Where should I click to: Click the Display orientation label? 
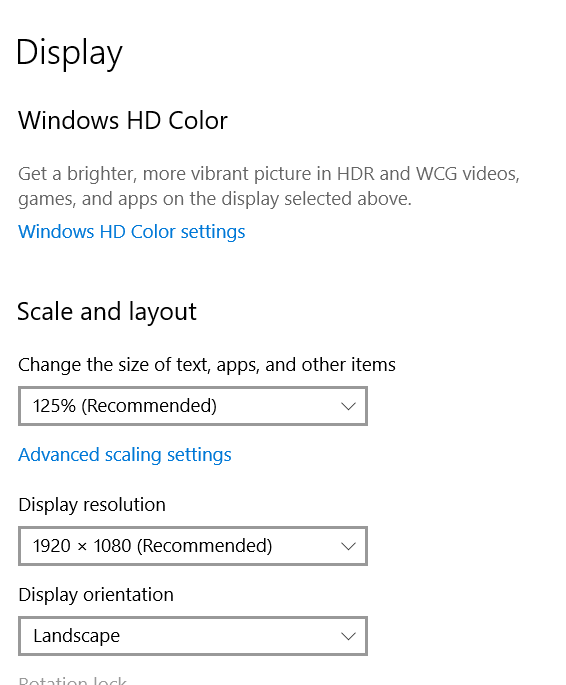point(96,595)
